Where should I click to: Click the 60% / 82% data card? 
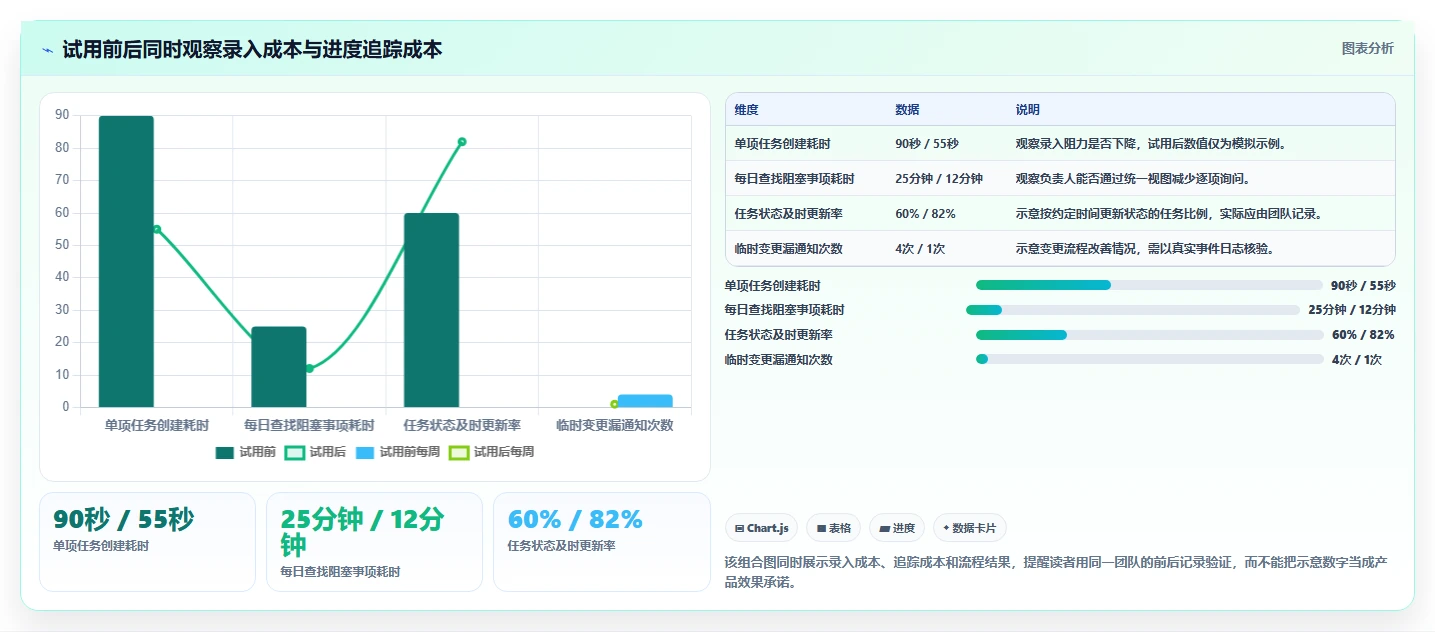(x=601, y=541)
